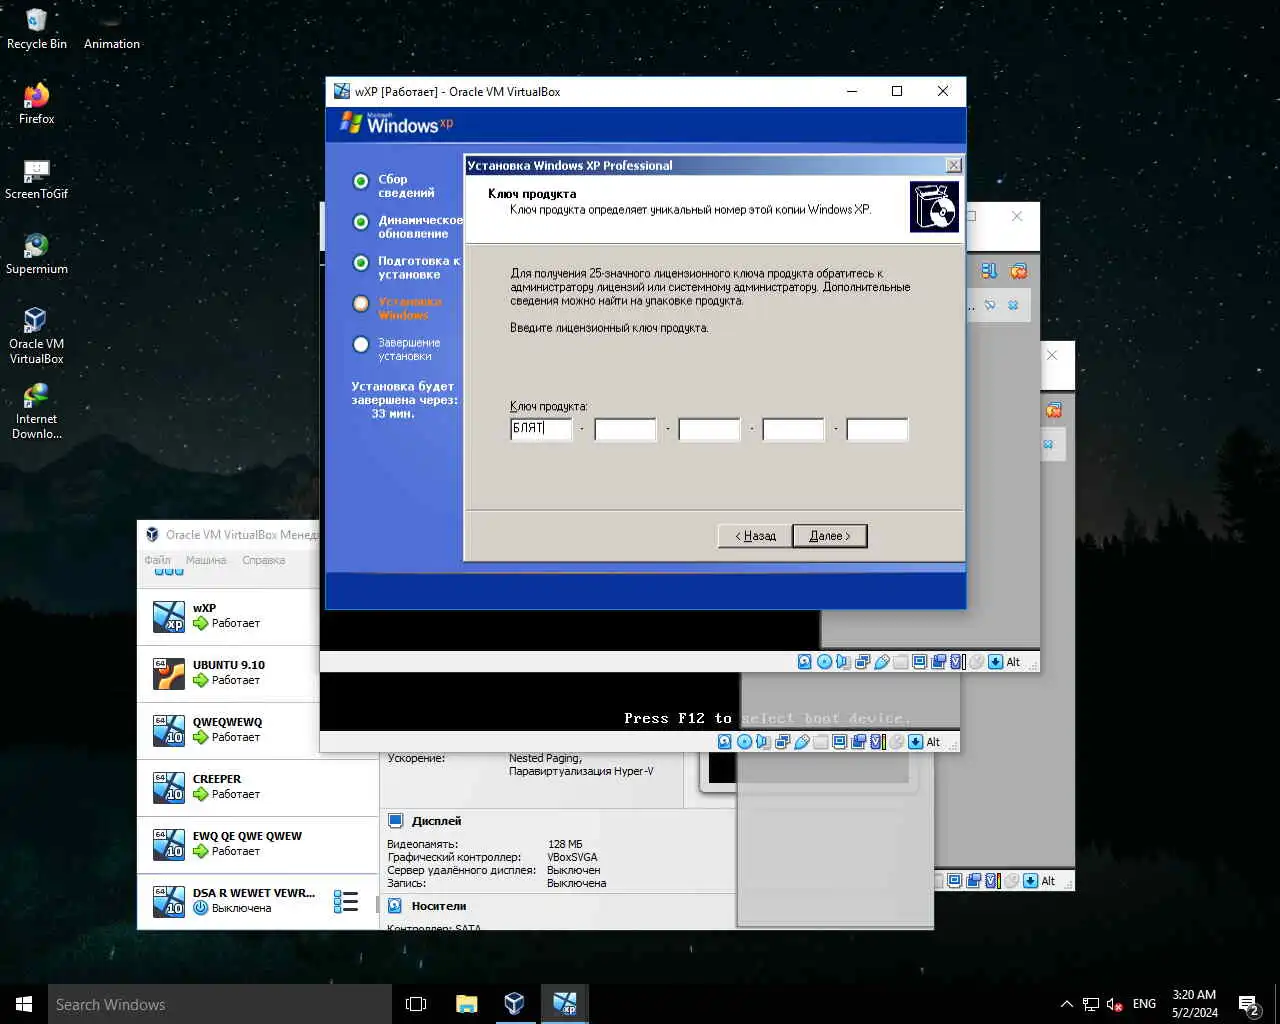Open USB indicator in Press F12 VM status bar
The height and width of the screenshot is (1024, 1280).
coord(802,742)
